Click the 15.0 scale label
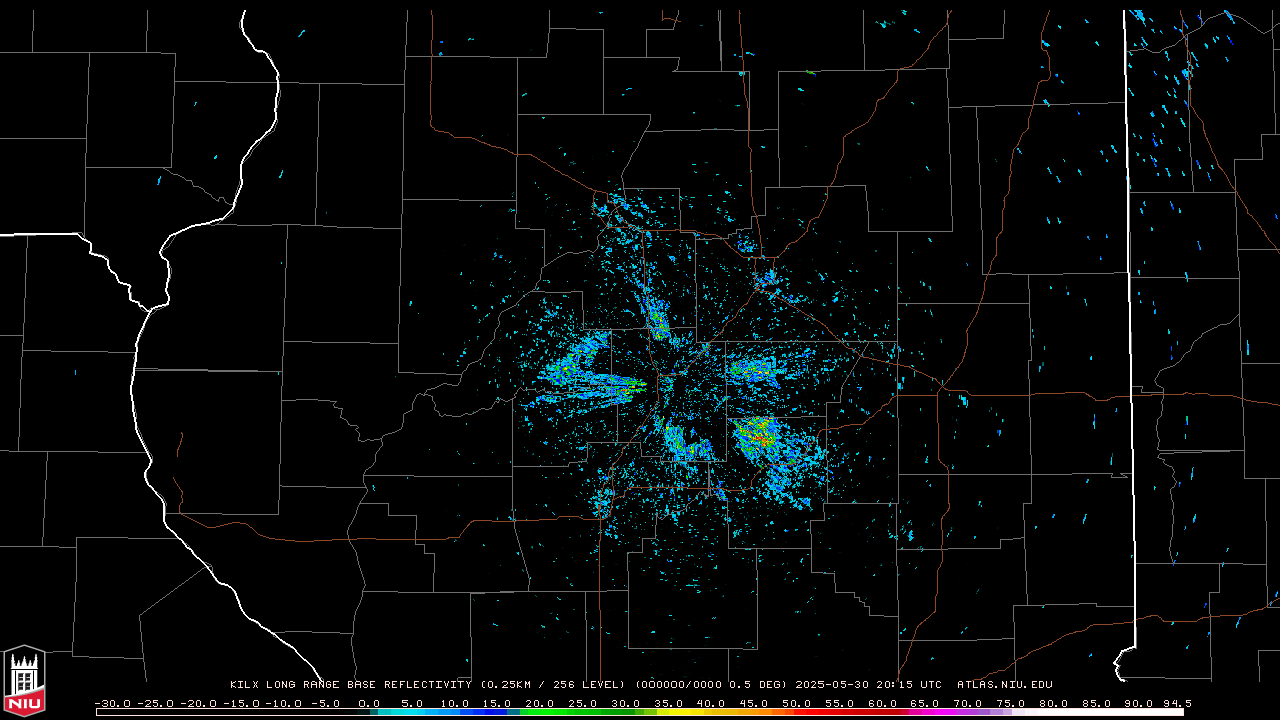This screenshot has width=1280, height=720. point(497,704)
